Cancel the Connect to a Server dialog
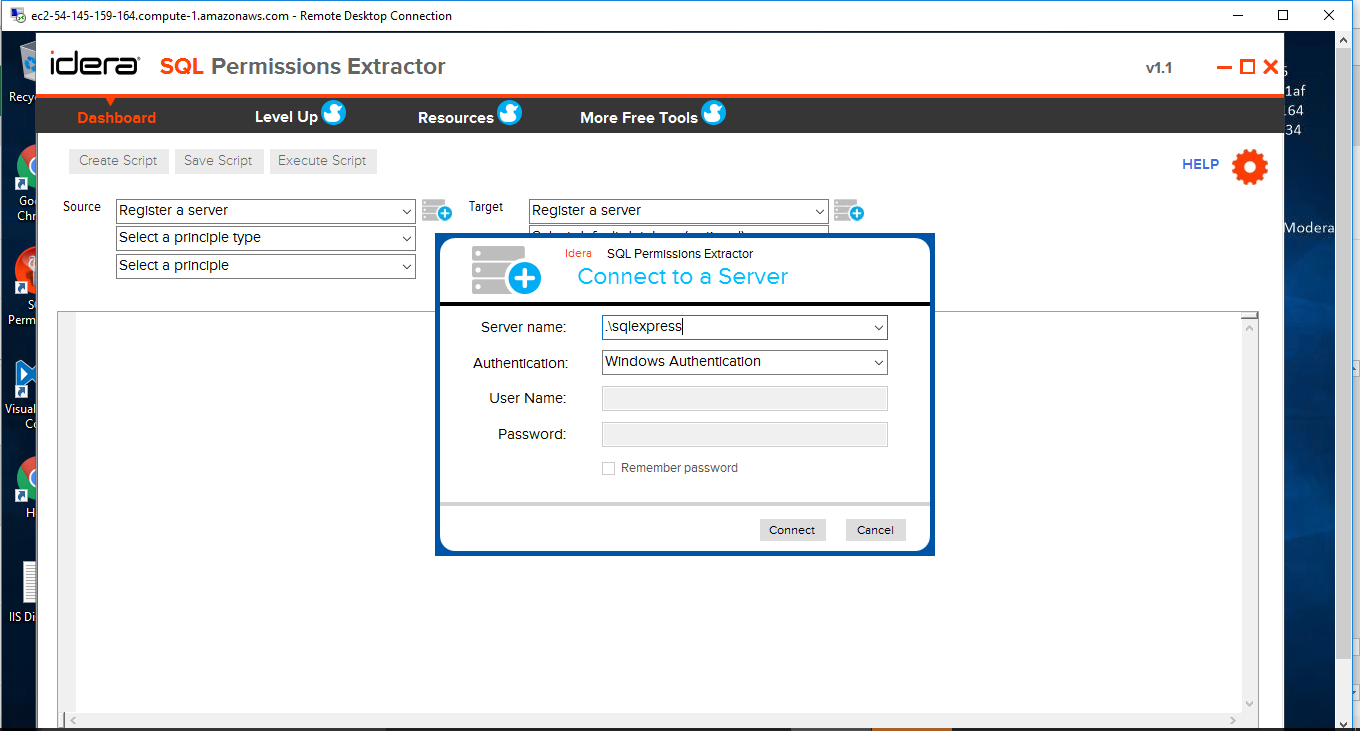The width and height of the screenshot is (1360, 731). (875, 529)
